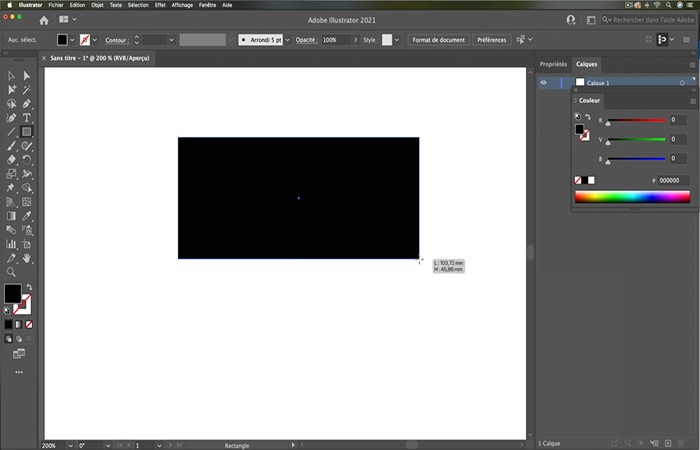The image size is (700, 450).
Task: Click the RGB color spectrum bar
Action: point(632,197)
